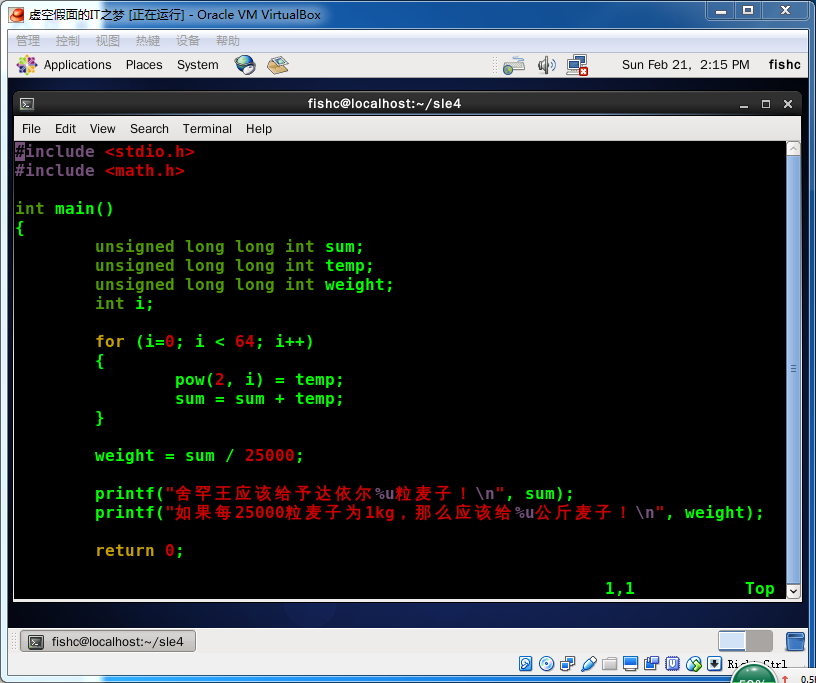
Task: Open the terminal View menu
Action: [103, 129]
